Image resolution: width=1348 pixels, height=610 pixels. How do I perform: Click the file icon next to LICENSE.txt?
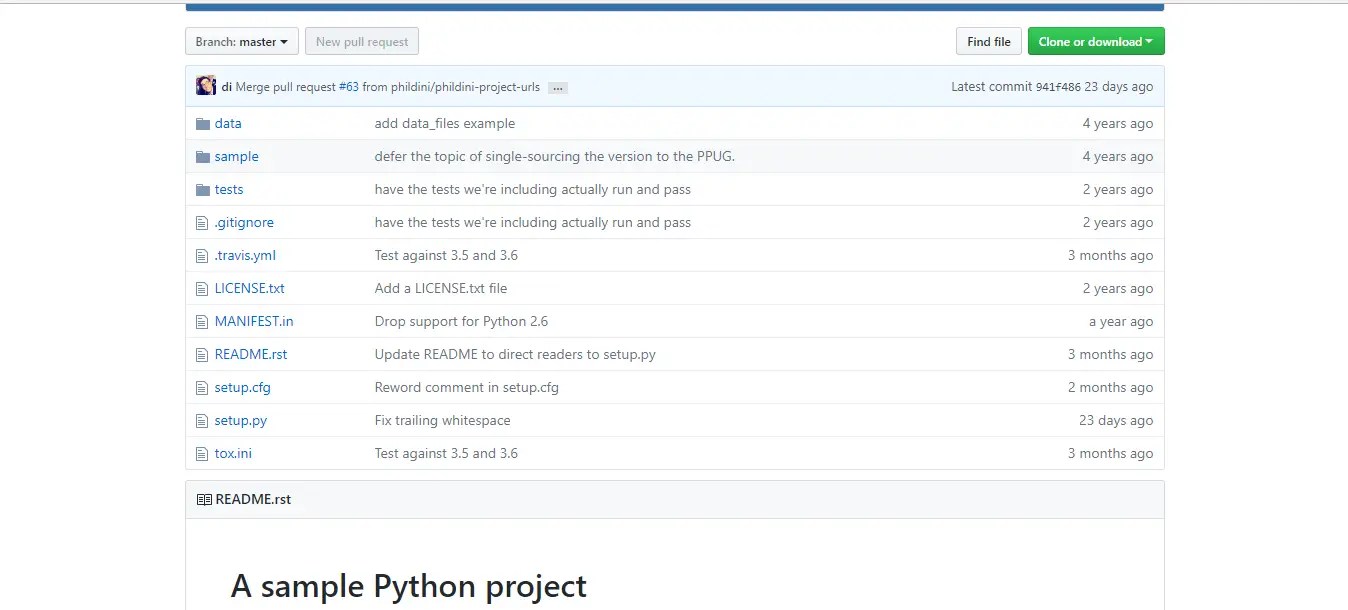click(202, 288)
